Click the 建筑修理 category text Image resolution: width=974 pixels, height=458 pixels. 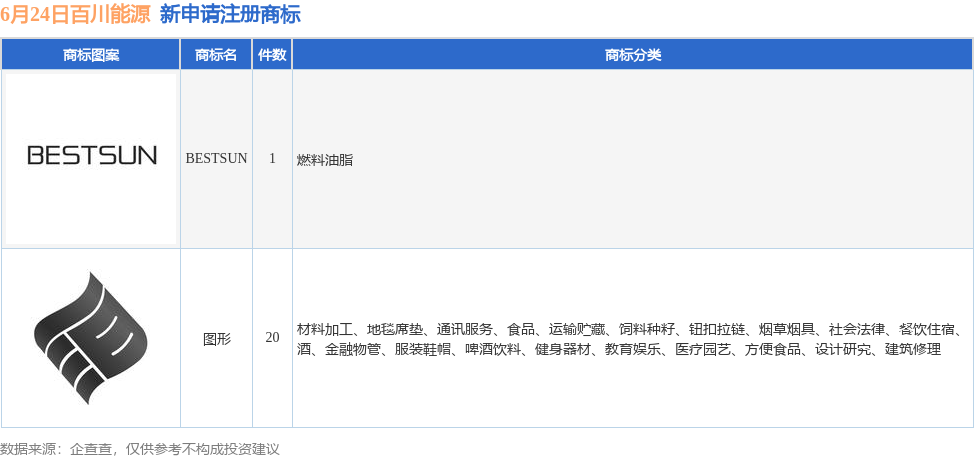click(x=913, y=349)
